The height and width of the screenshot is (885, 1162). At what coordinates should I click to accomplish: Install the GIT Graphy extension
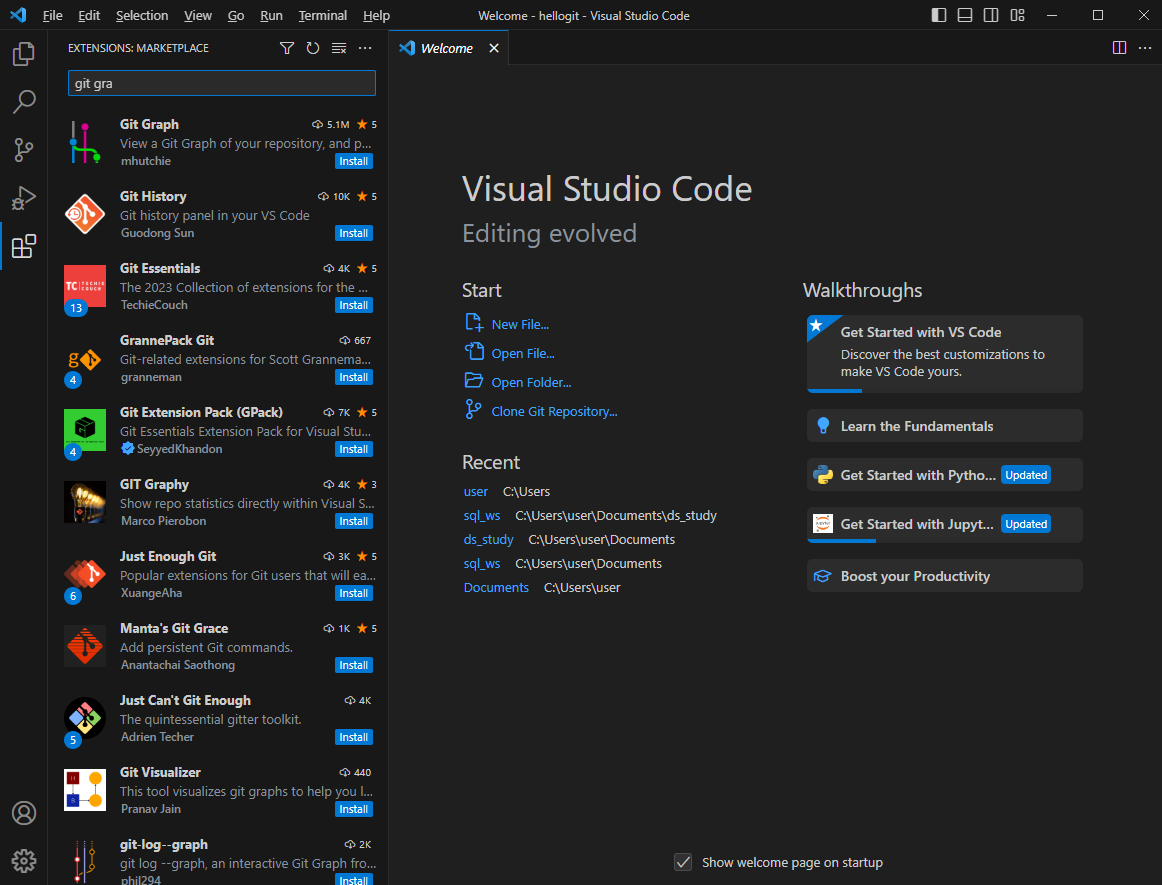pos(353,521)
